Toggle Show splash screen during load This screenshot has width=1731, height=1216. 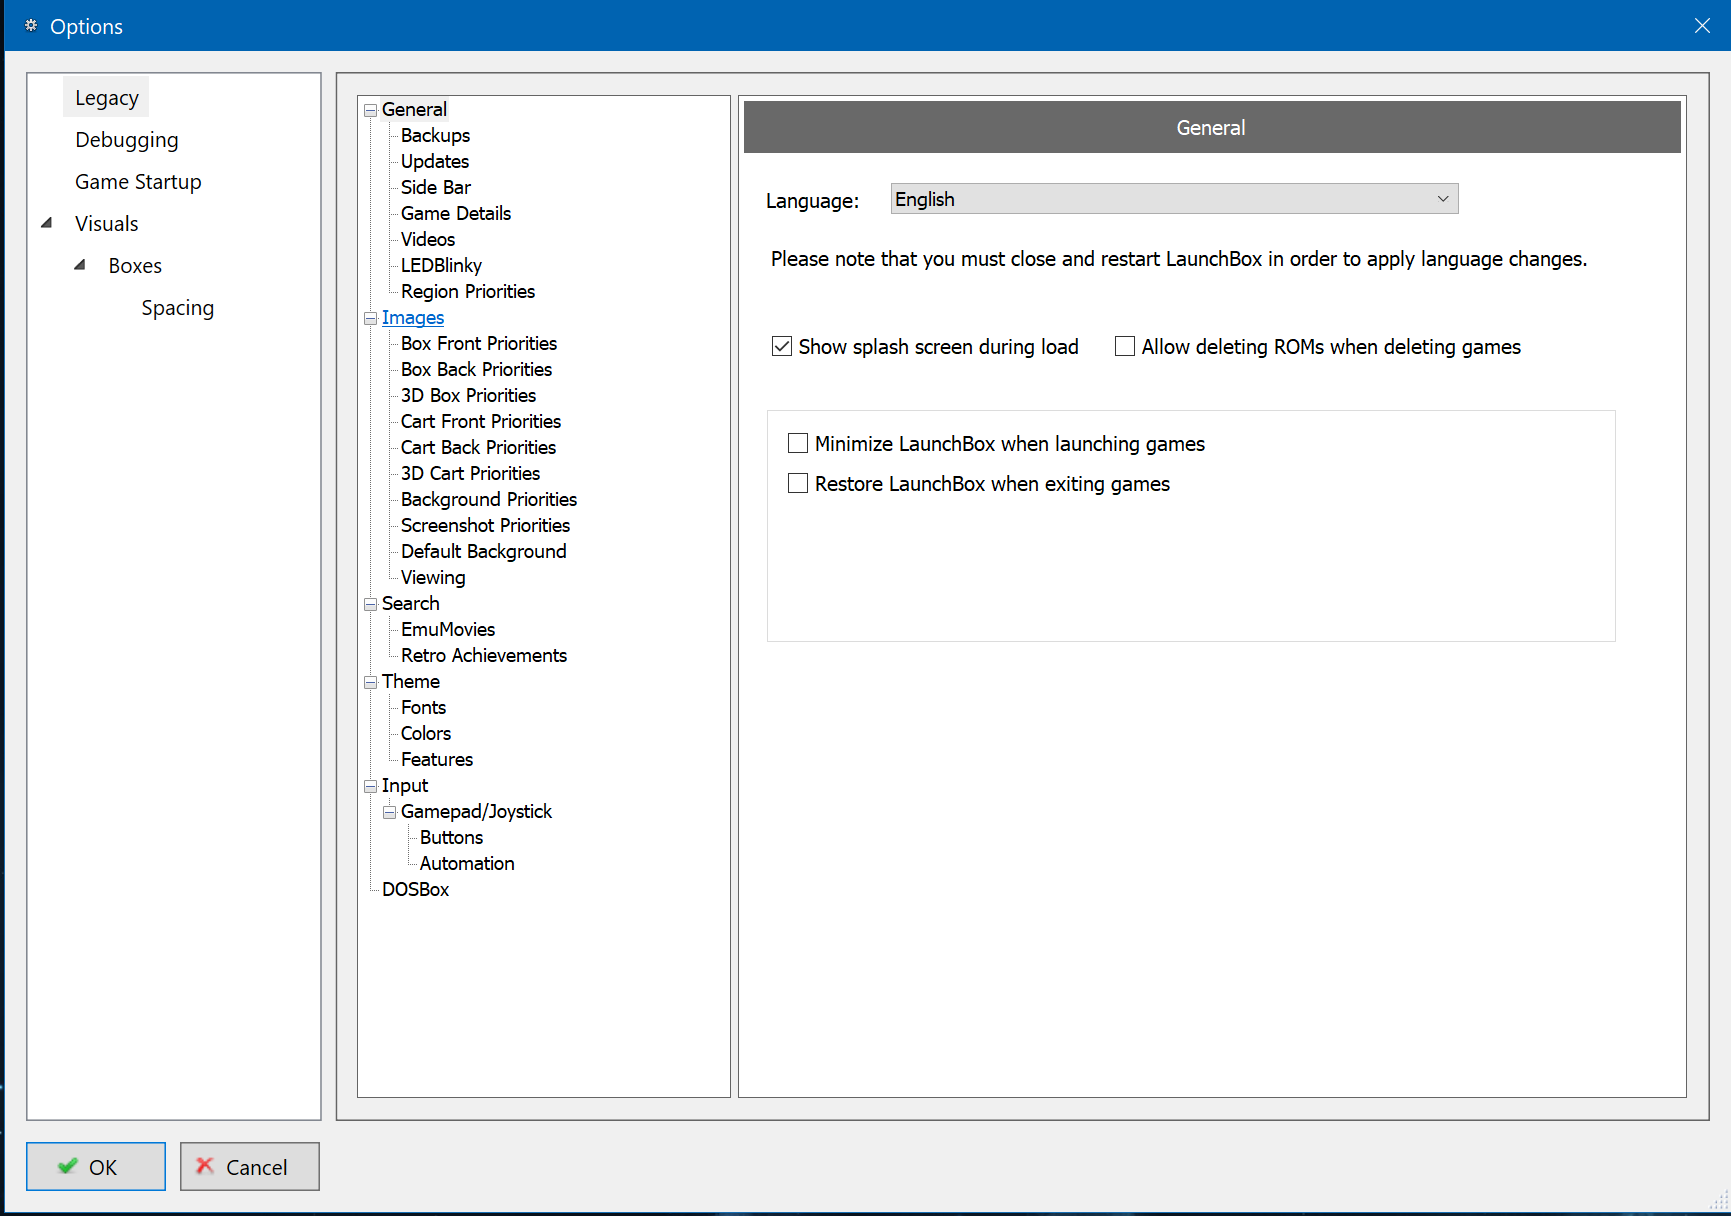[782, 347]
